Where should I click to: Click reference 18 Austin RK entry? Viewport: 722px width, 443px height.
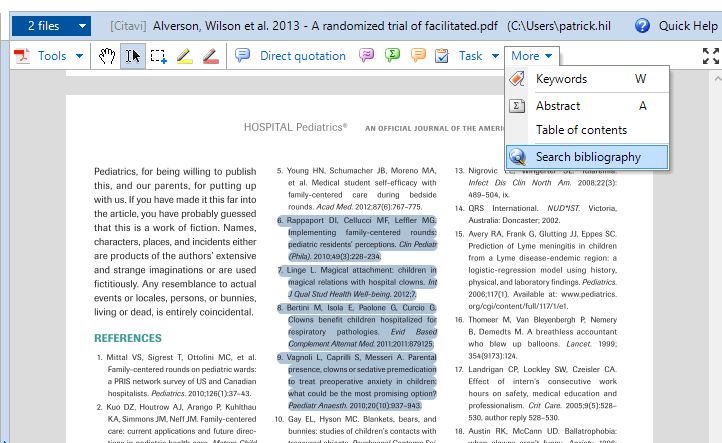pos(536,434)
